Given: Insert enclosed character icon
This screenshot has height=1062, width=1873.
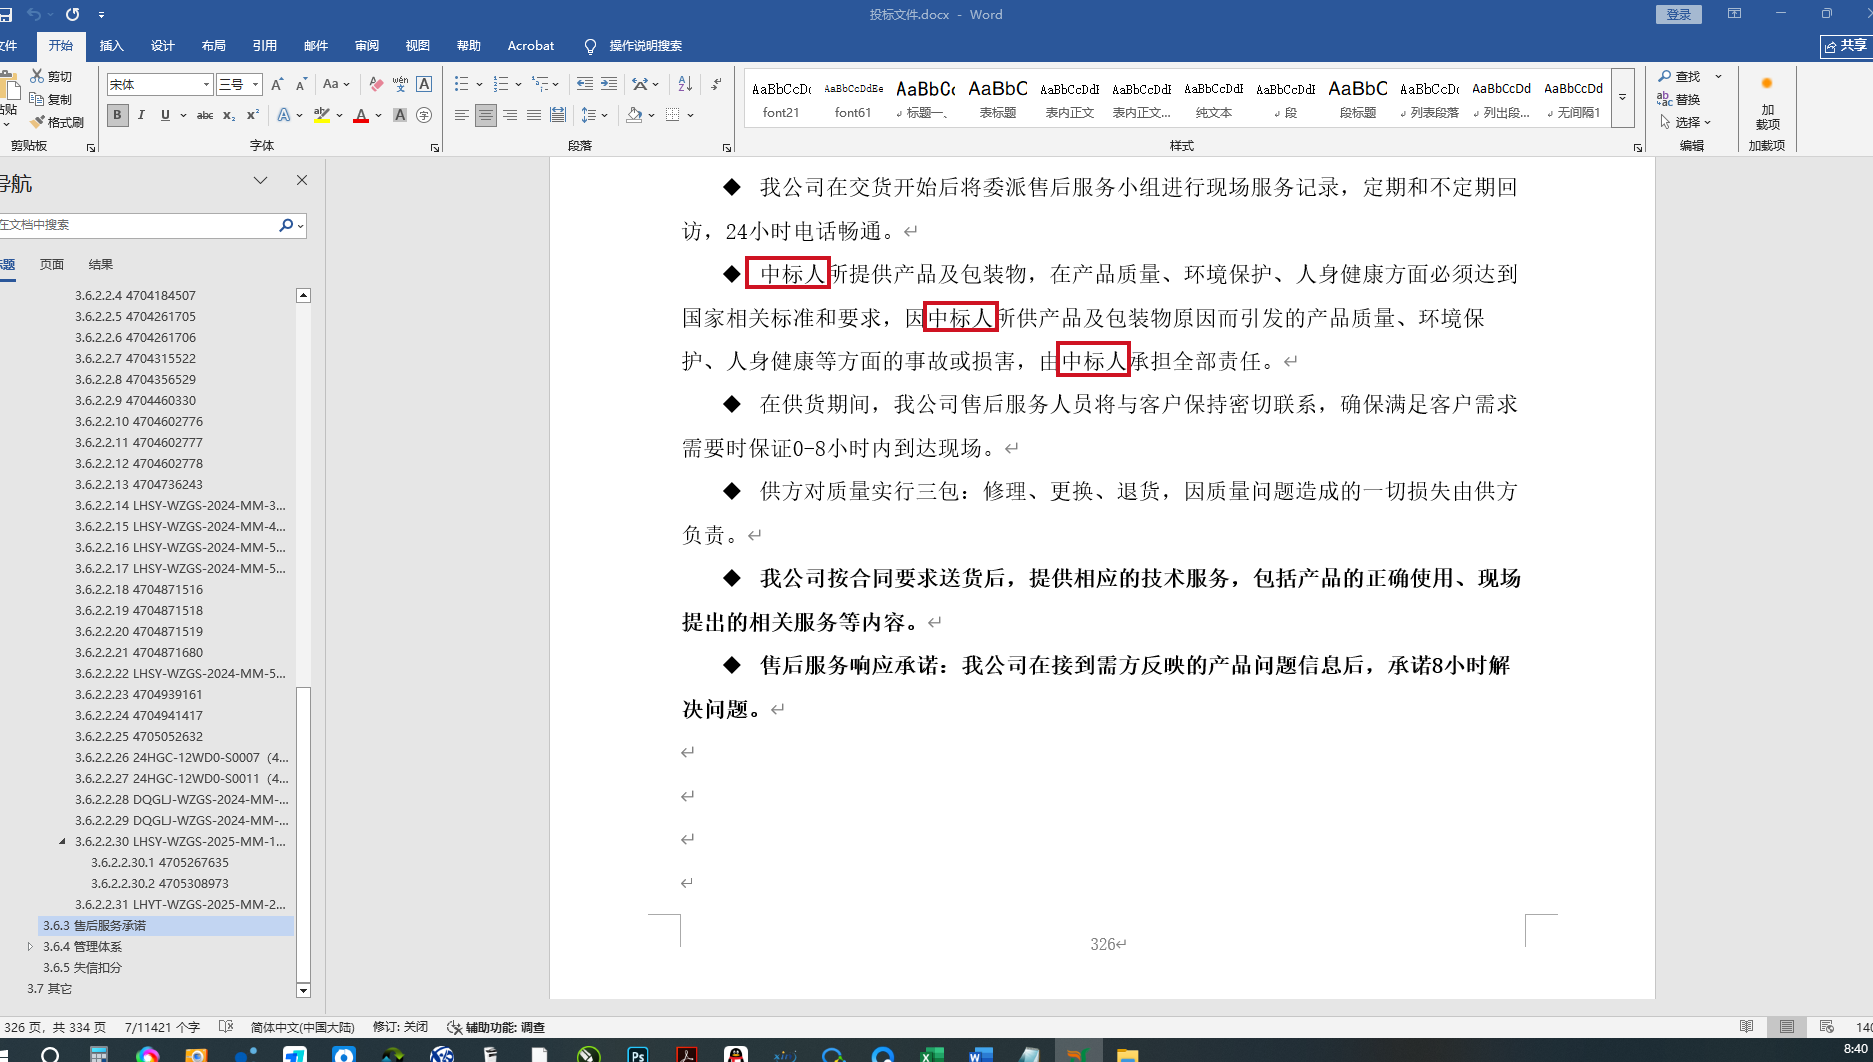Looking at the screenshot, I should click(424, 115).
